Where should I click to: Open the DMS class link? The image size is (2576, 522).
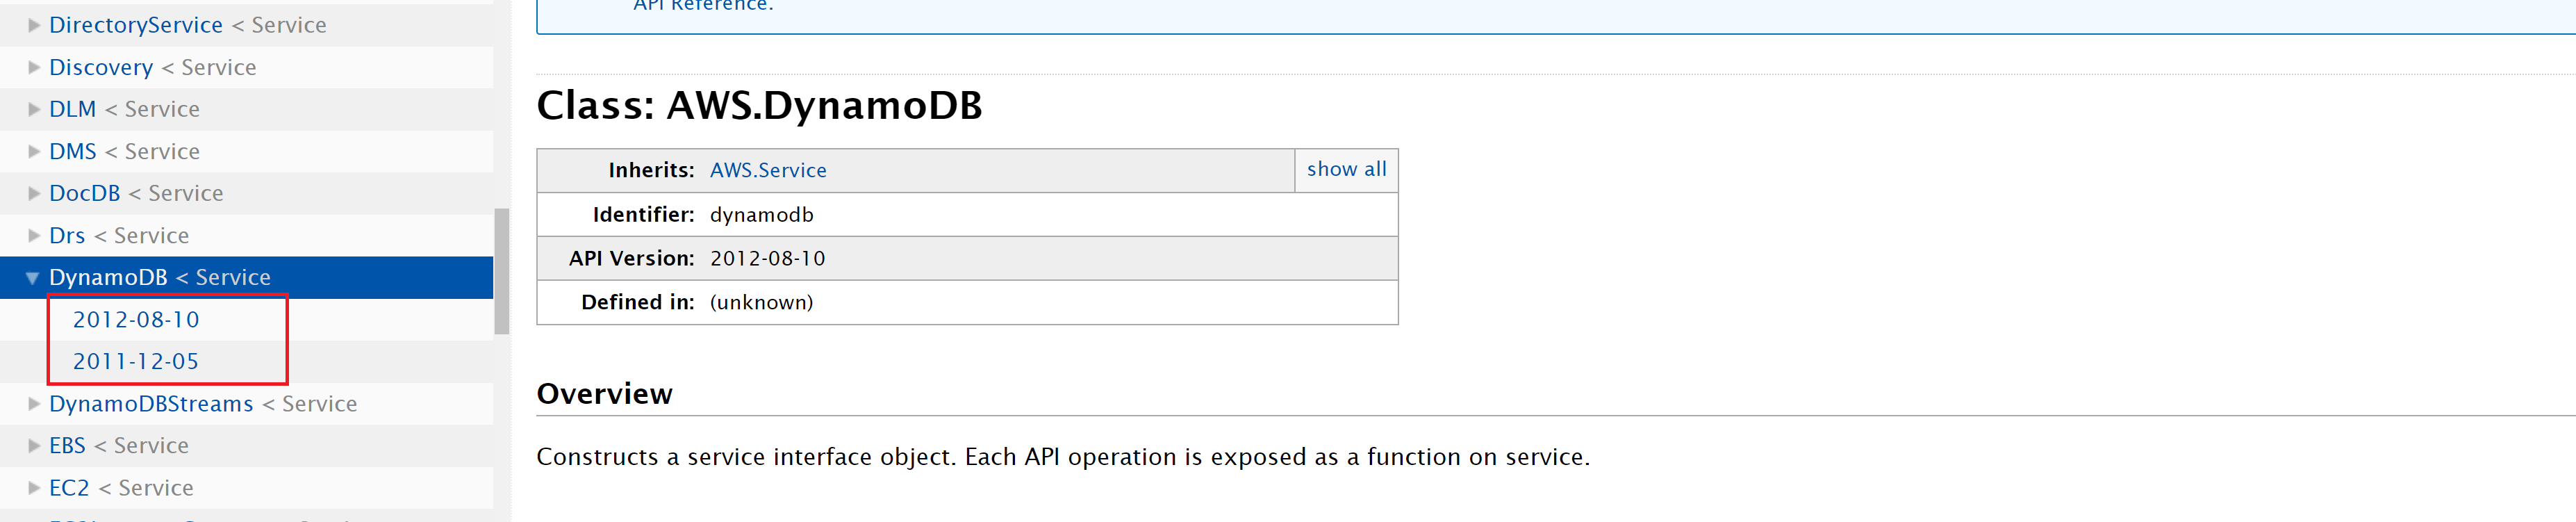(x=73, y=151)
